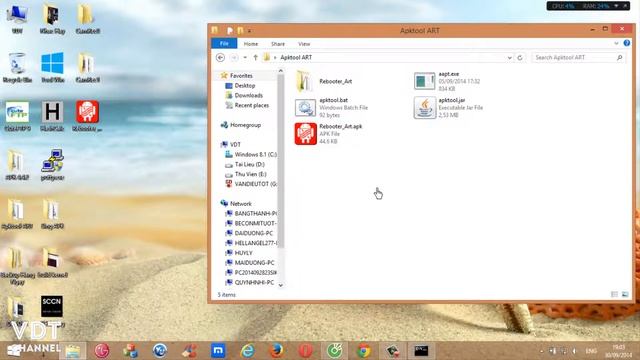
Task: Launch Maxthon browser from taskbar
Action: pyautogui.click(x=218, y=351)
